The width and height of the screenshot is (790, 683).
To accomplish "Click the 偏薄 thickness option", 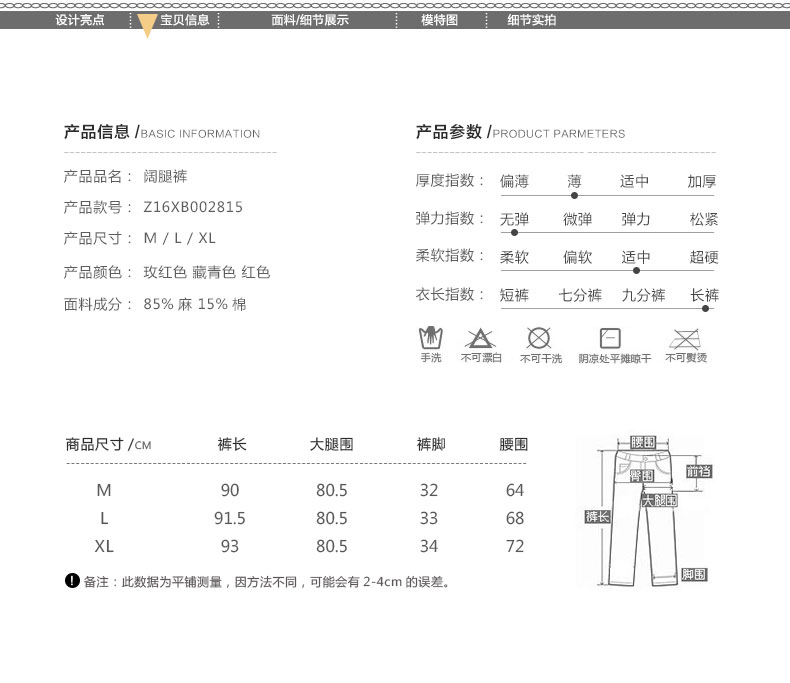I will [514, 181].
